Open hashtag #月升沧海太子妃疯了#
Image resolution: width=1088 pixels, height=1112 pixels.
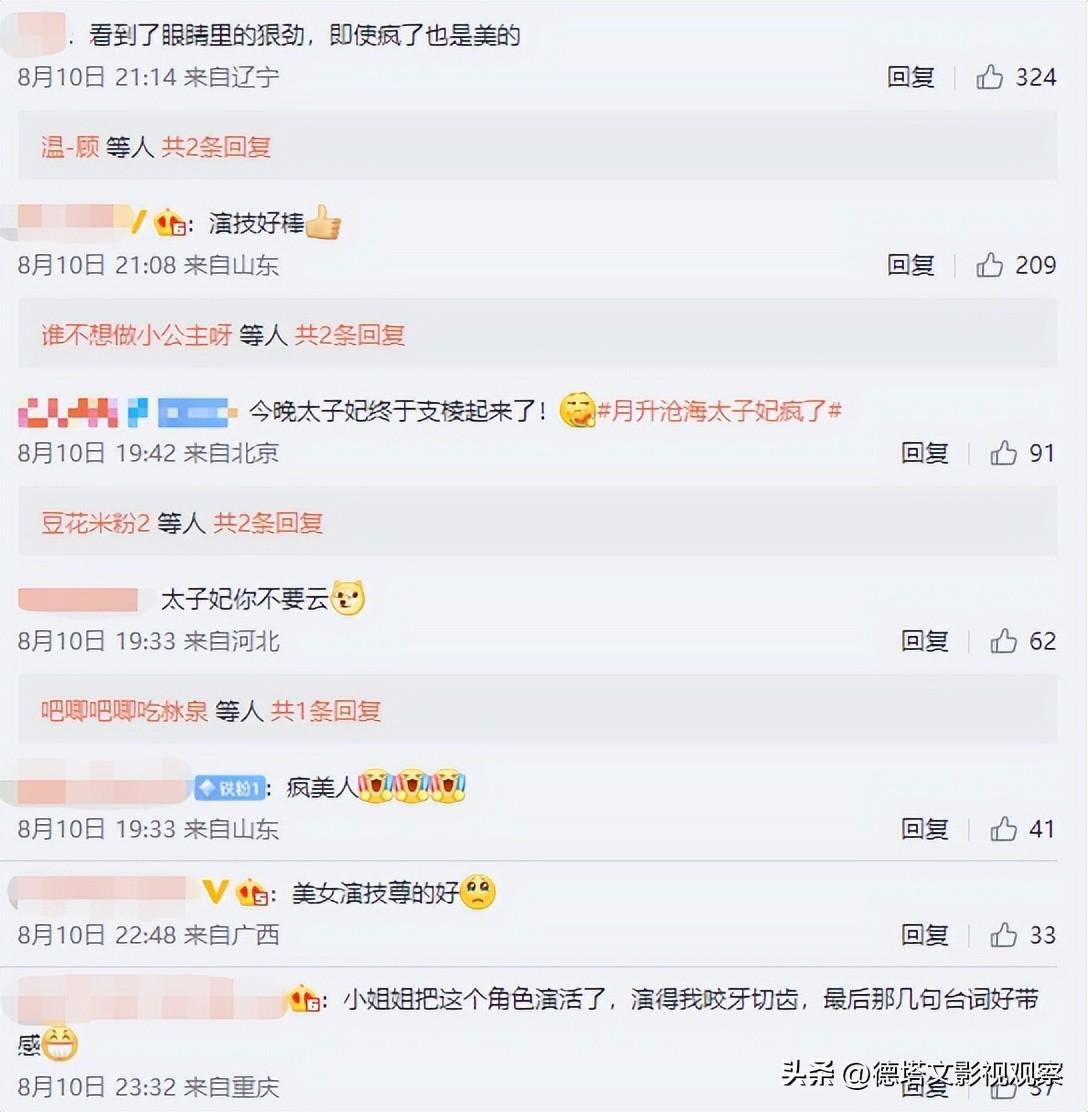719,410
